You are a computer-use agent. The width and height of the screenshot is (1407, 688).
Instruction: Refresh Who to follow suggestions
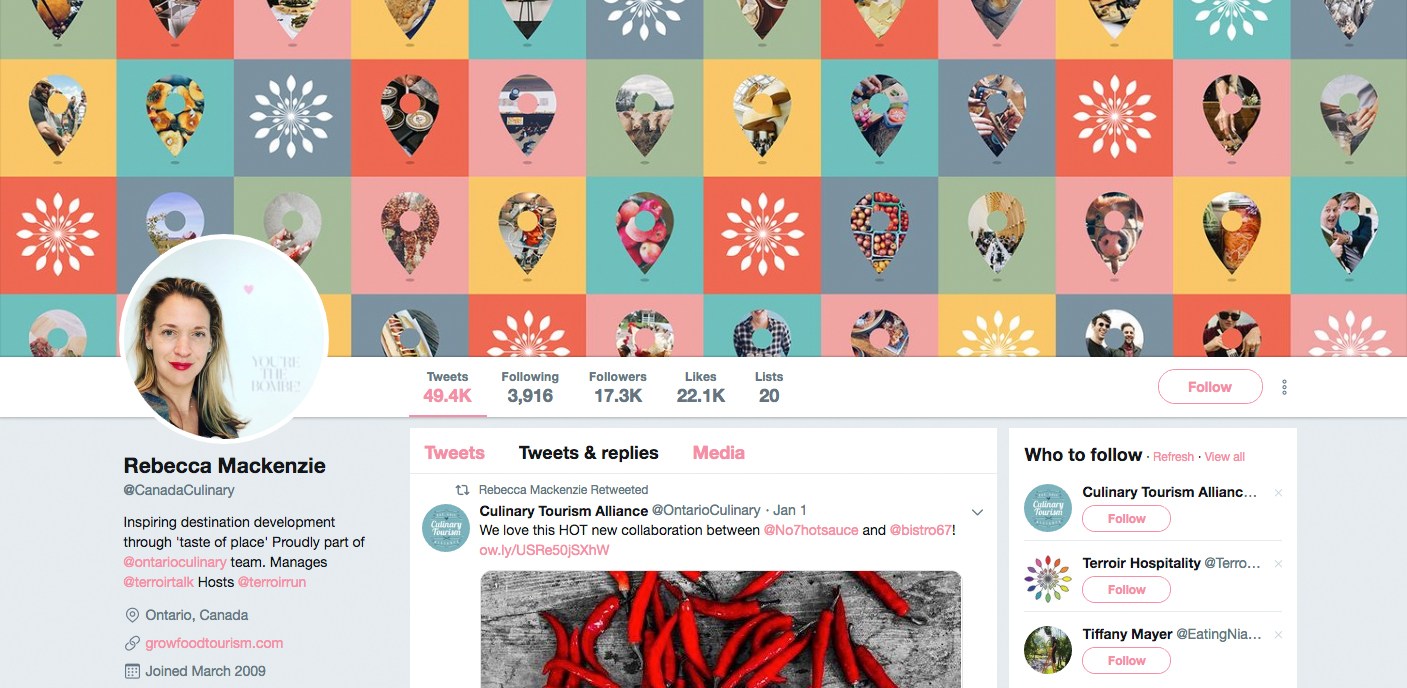pos(1173,457)
